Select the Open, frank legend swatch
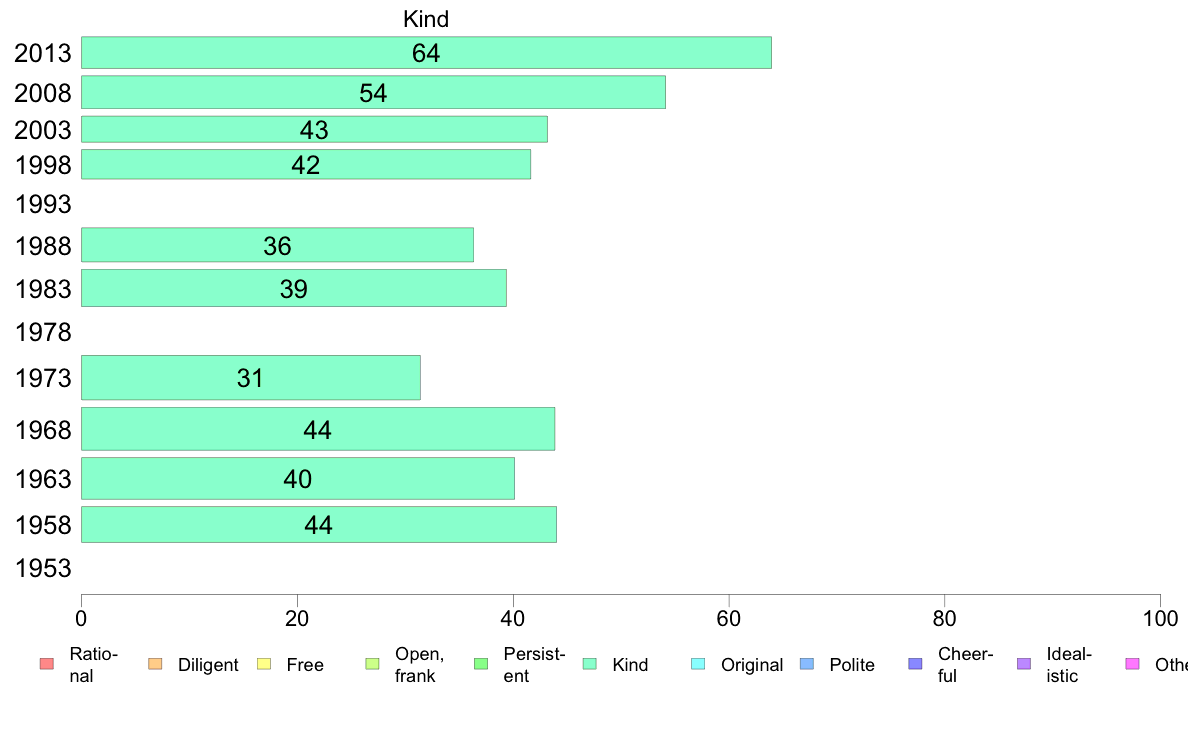Viewport: 1188px width, 736px height. [372, 664]
